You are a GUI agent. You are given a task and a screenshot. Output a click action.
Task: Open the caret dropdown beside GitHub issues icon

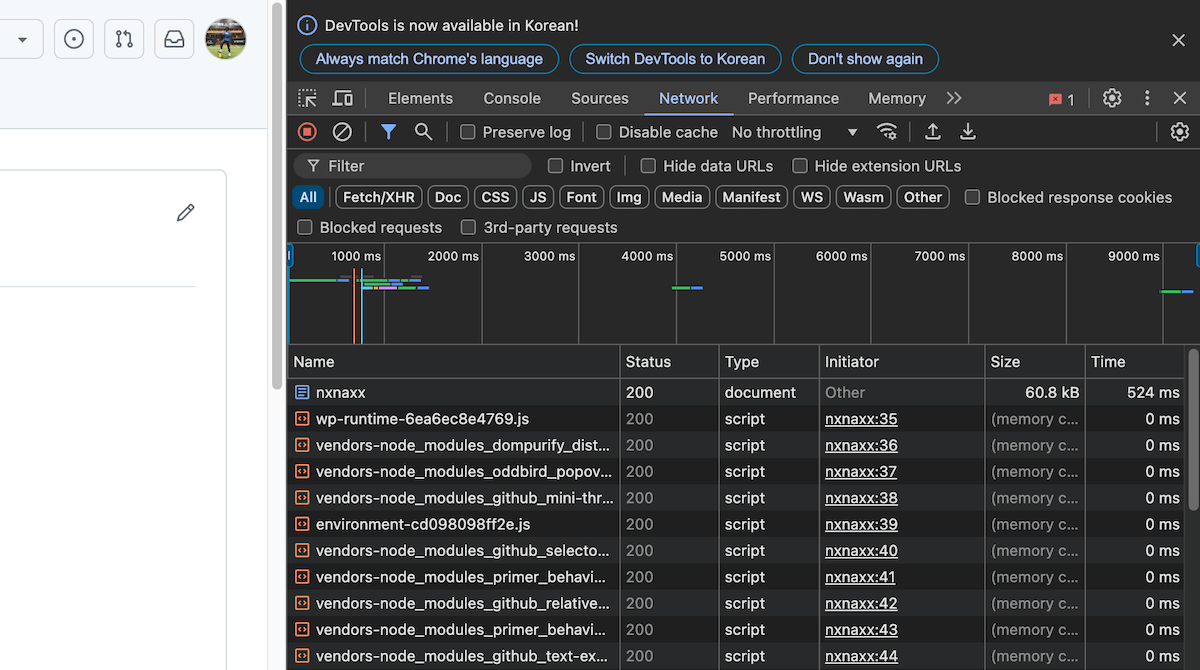(x=22, y=40)
